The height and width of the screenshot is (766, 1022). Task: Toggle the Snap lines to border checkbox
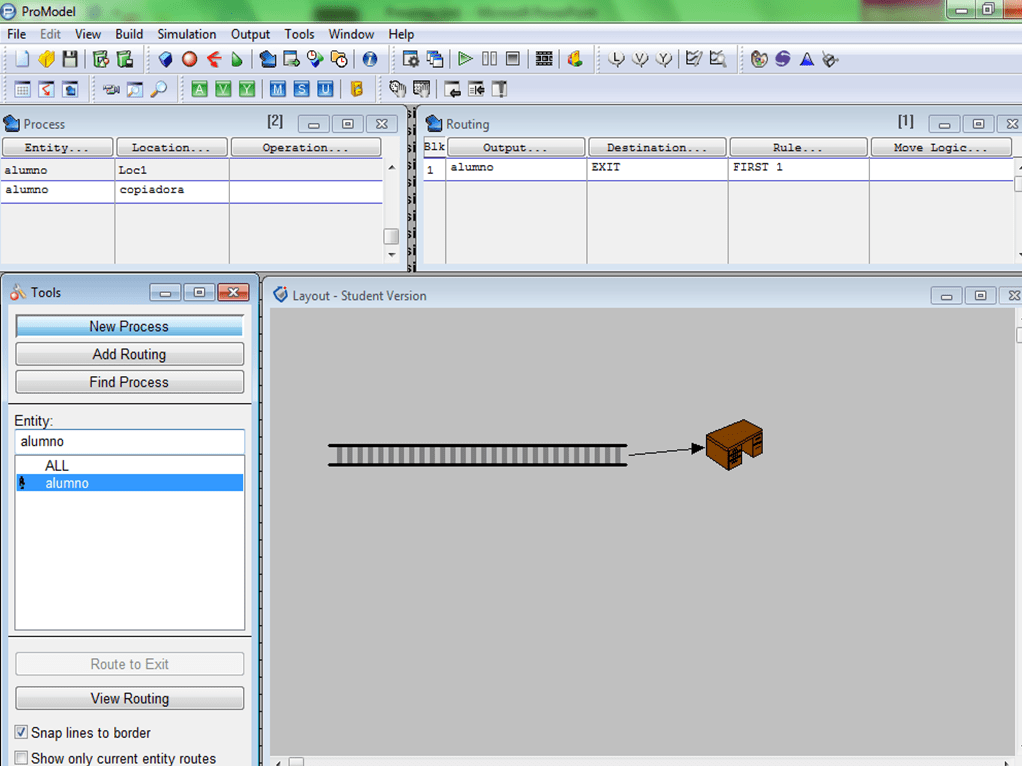click(22, 733)
